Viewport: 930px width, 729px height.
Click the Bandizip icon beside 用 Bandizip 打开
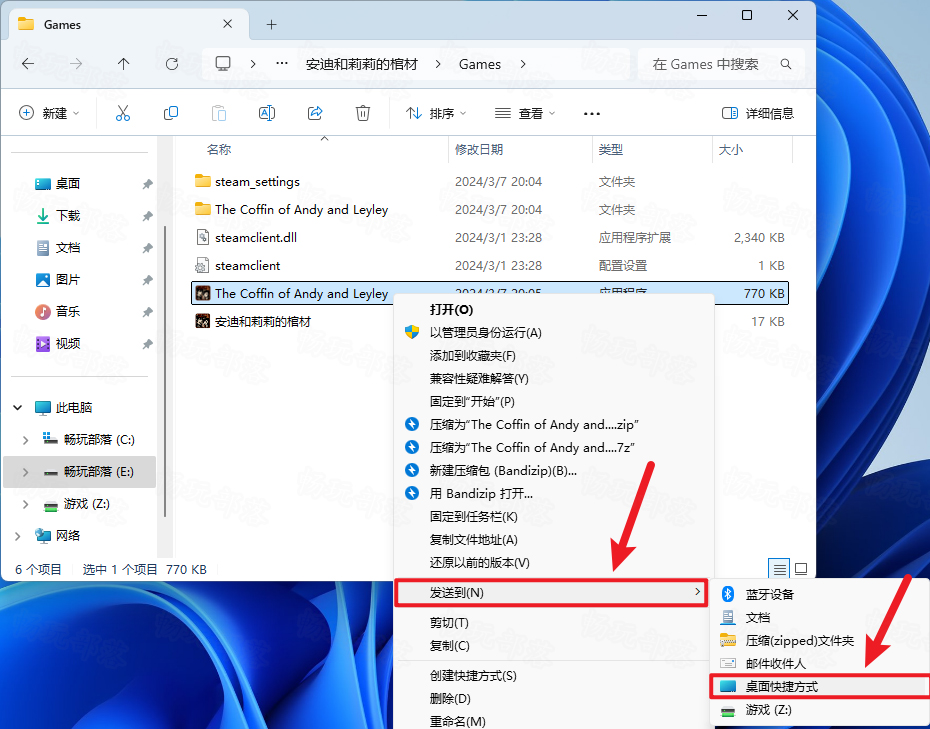(x=412, y=493)
